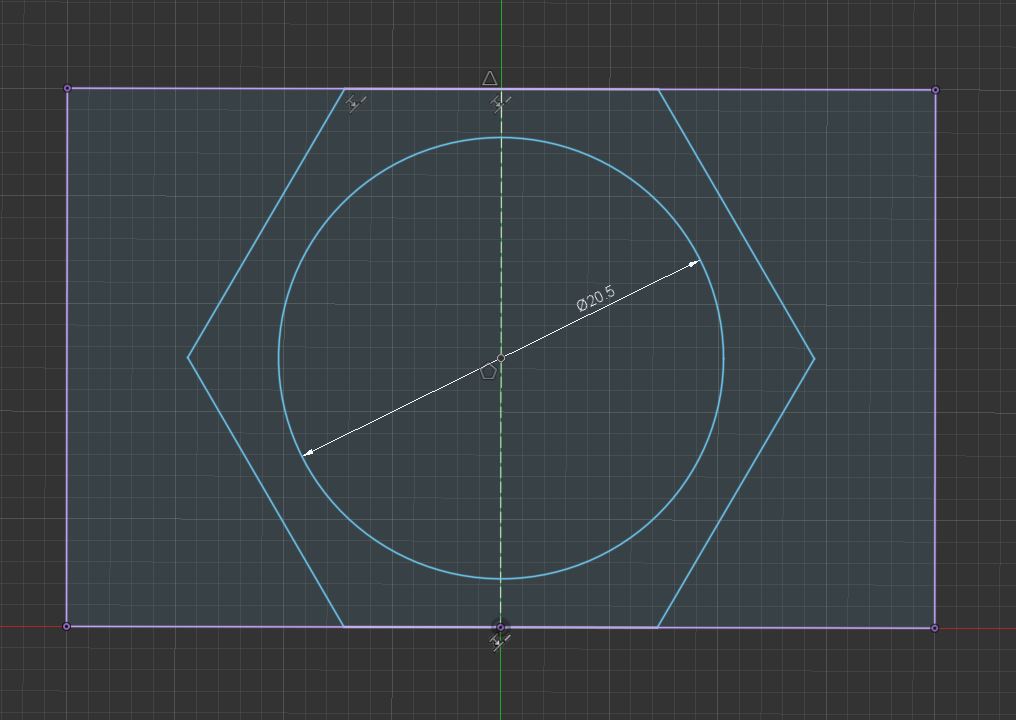Select the hexagon's upper-left slanted edge
Image resolution: width=1016 pixels, height=720 pixels.
266,223
